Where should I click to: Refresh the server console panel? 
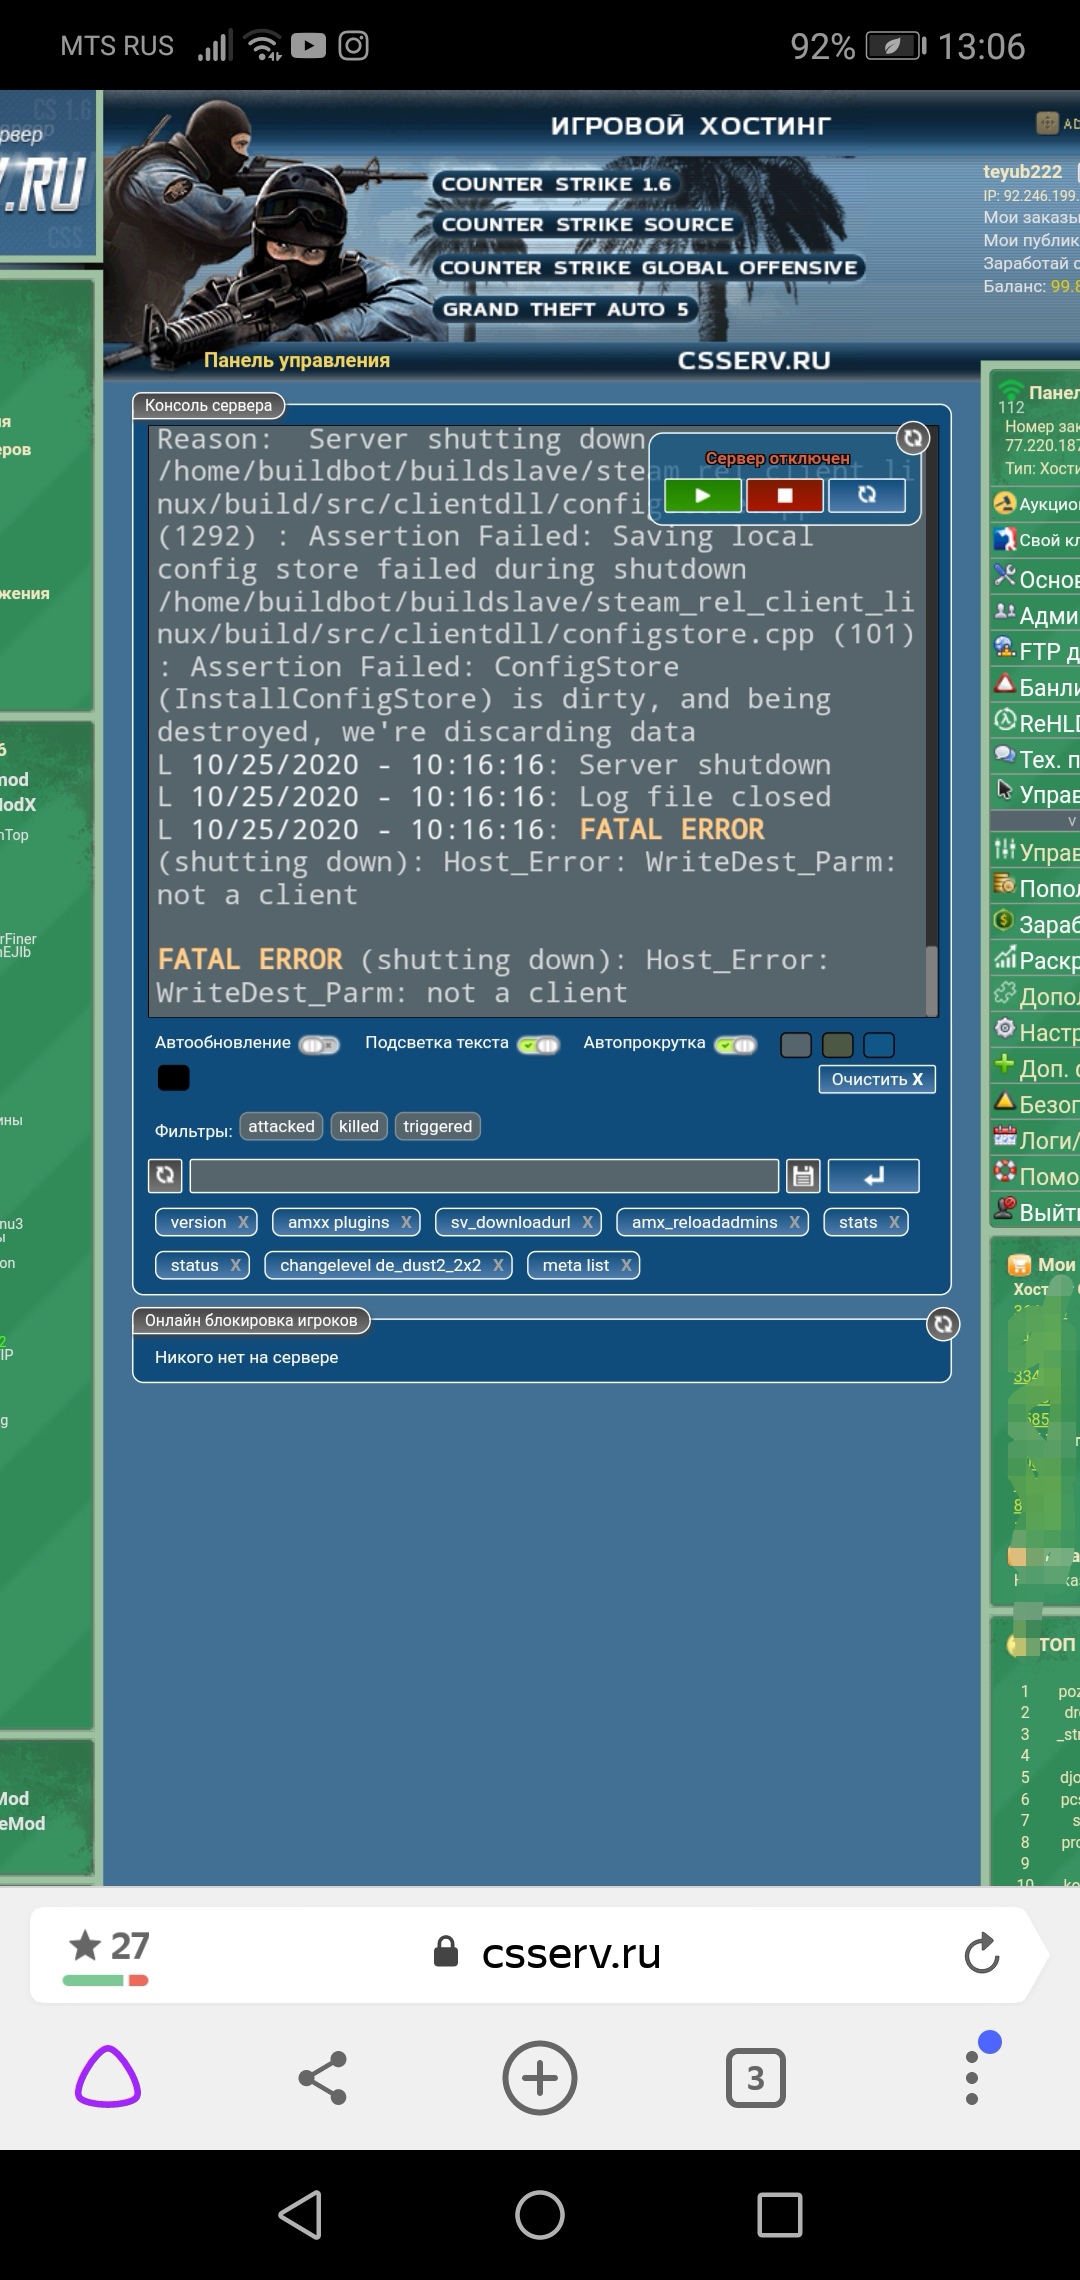tap(912, 438)
